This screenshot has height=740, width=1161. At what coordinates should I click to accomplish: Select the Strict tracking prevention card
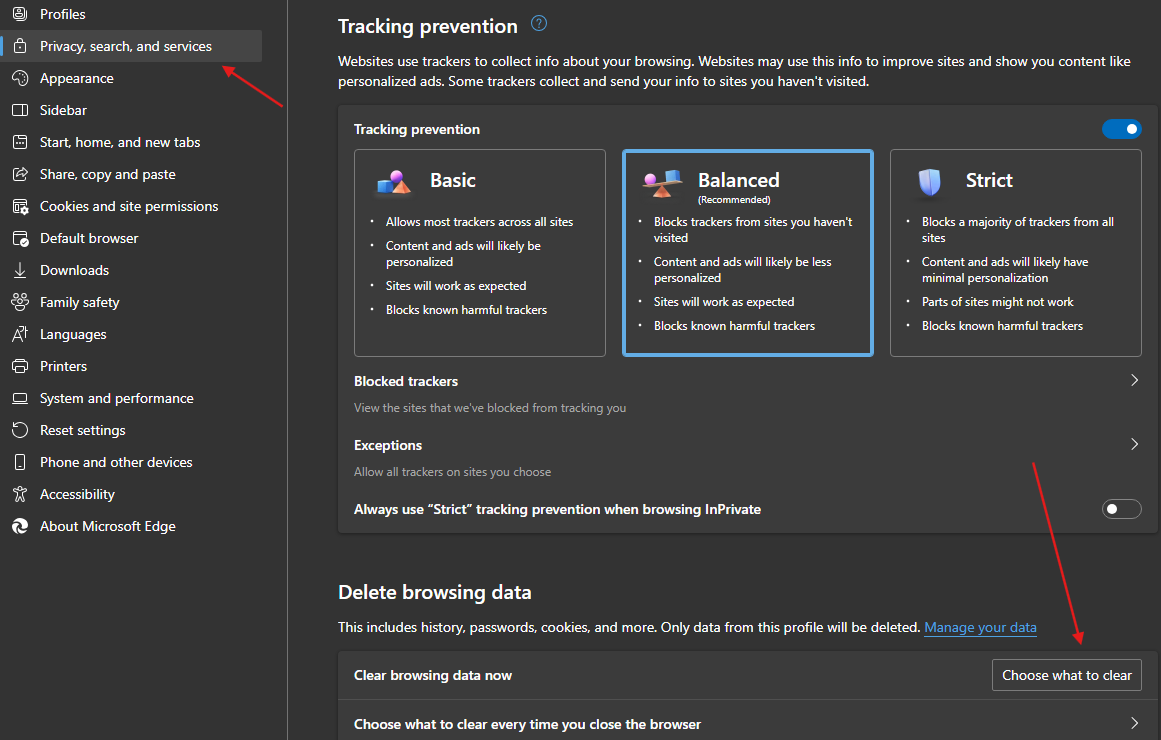point(1016,253)
